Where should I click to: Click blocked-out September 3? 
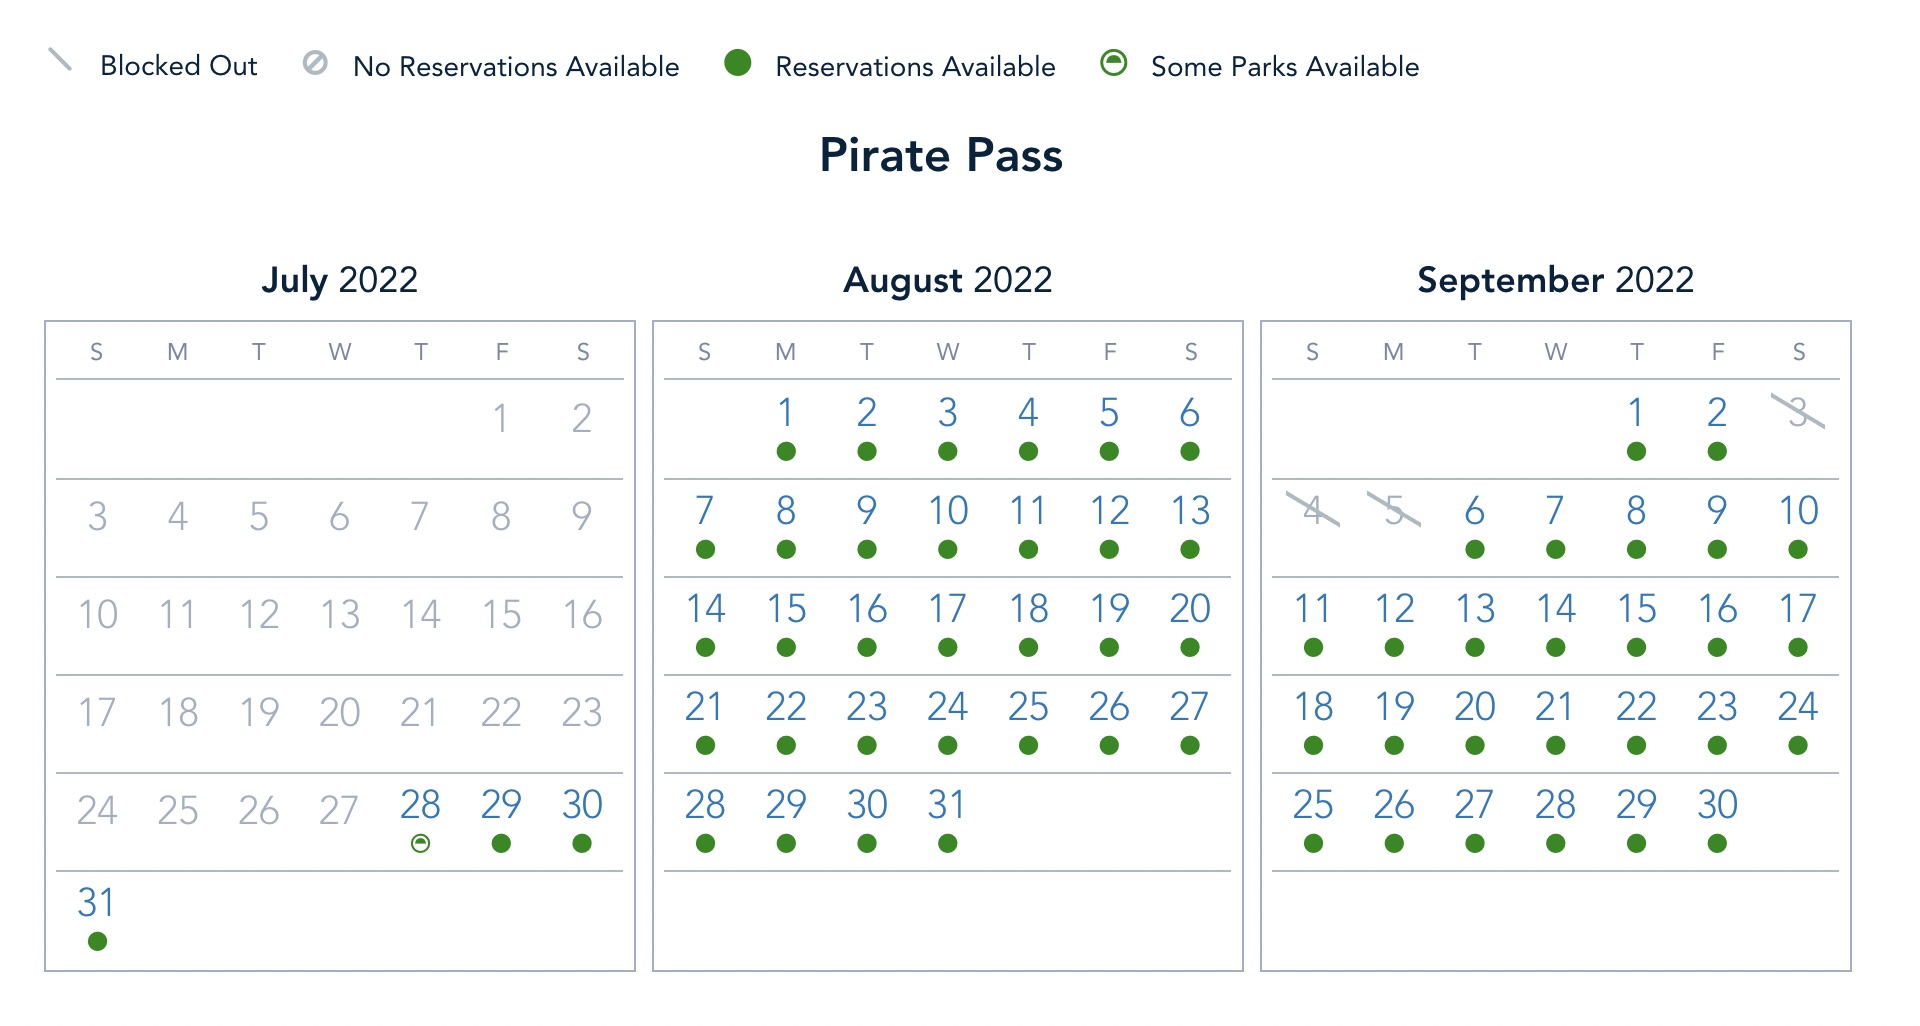pos(1798,412)
